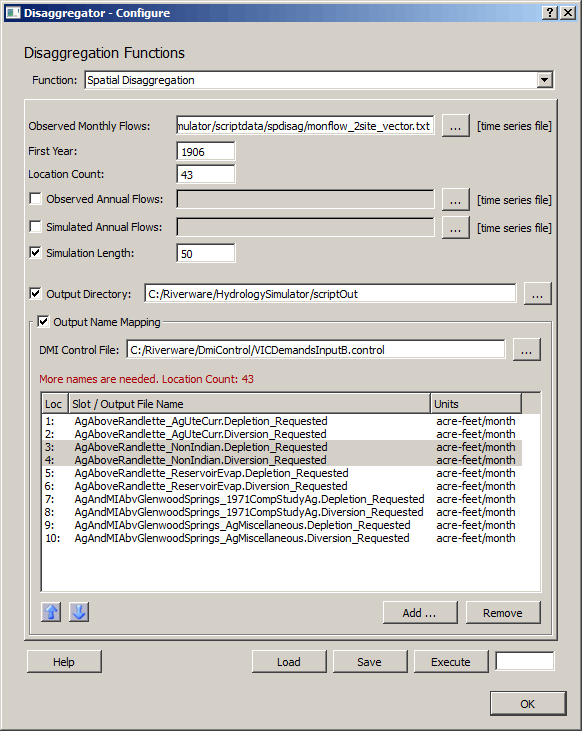Enable the Simulated Annual Flows checkbox
Image resolution: width=582 pixels, height=731 pixels.
[35, 227]
